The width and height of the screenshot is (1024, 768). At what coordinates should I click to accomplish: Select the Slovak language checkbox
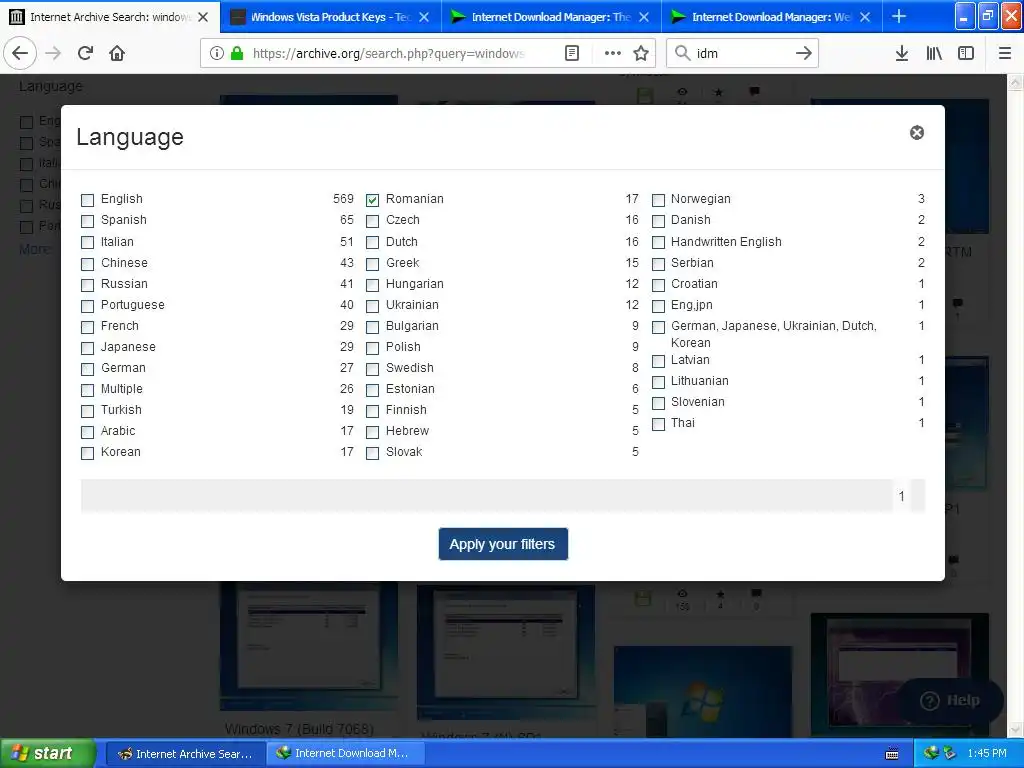click(372, 453)
